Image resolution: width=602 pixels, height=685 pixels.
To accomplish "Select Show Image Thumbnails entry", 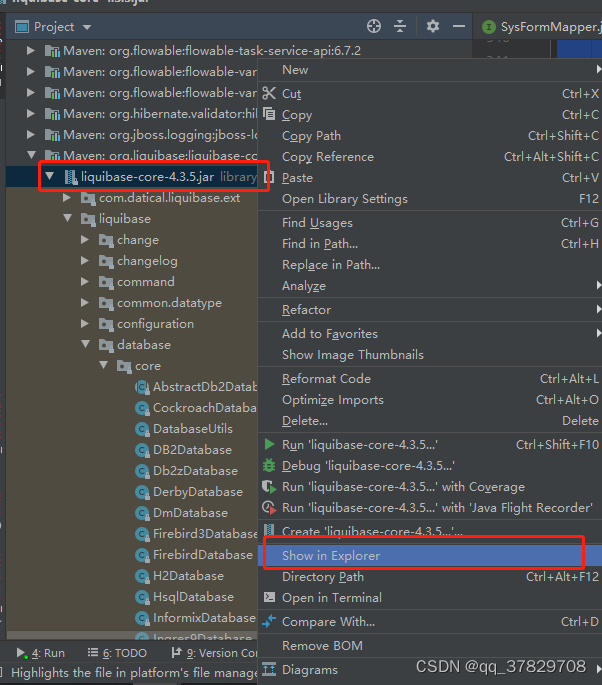I will [430, 354].
